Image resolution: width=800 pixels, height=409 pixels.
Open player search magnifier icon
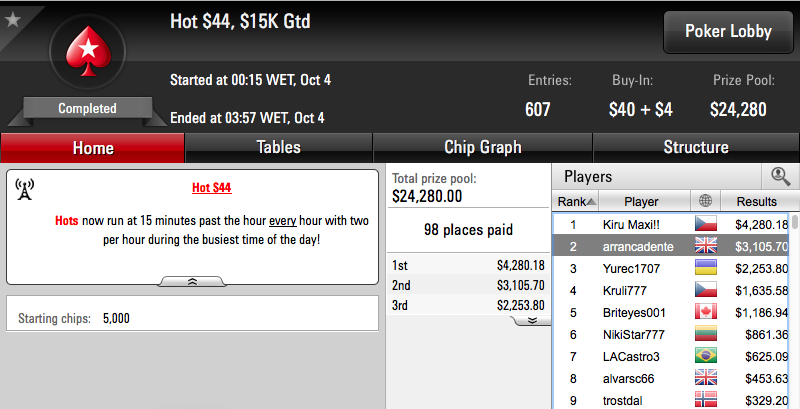click(x=780, y=176)
